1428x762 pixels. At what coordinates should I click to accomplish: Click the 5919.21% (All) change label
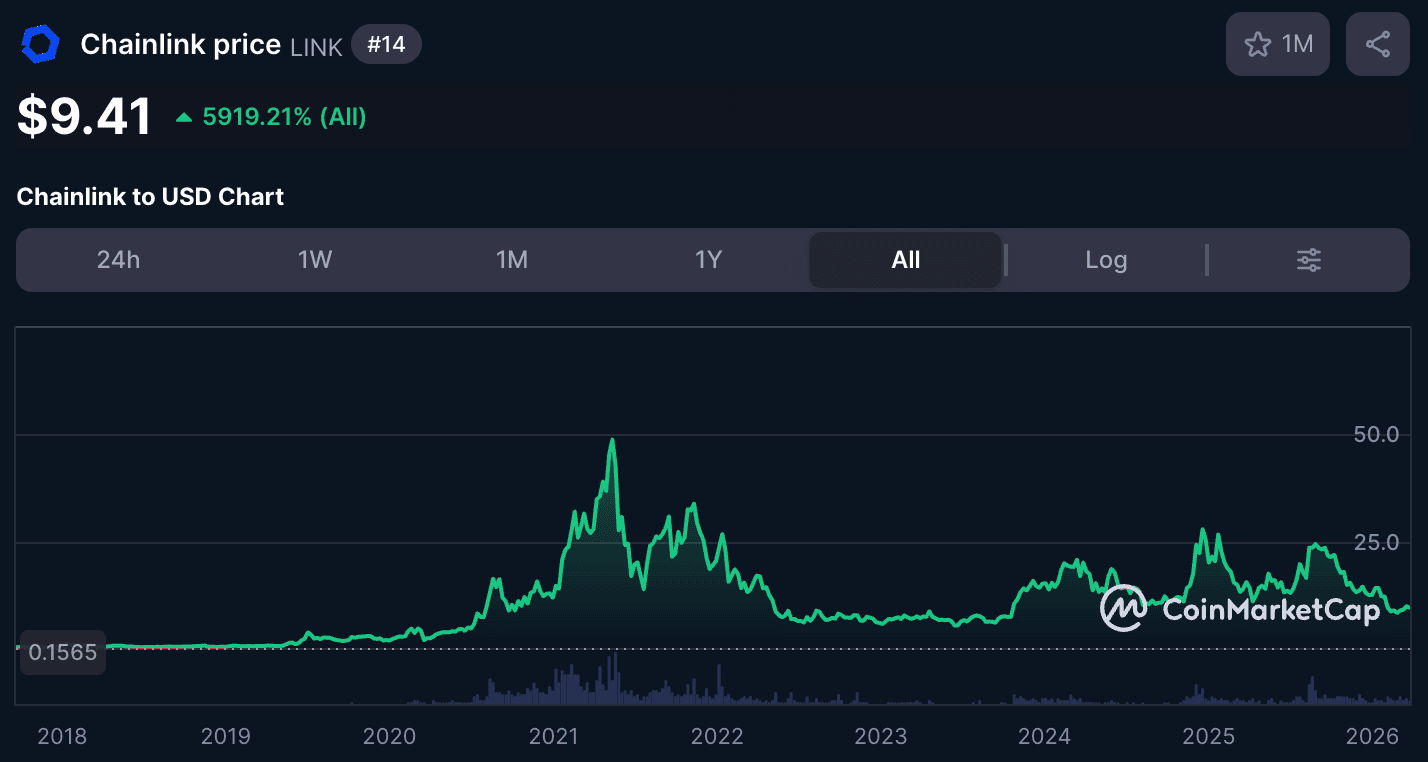pos(284,118)
